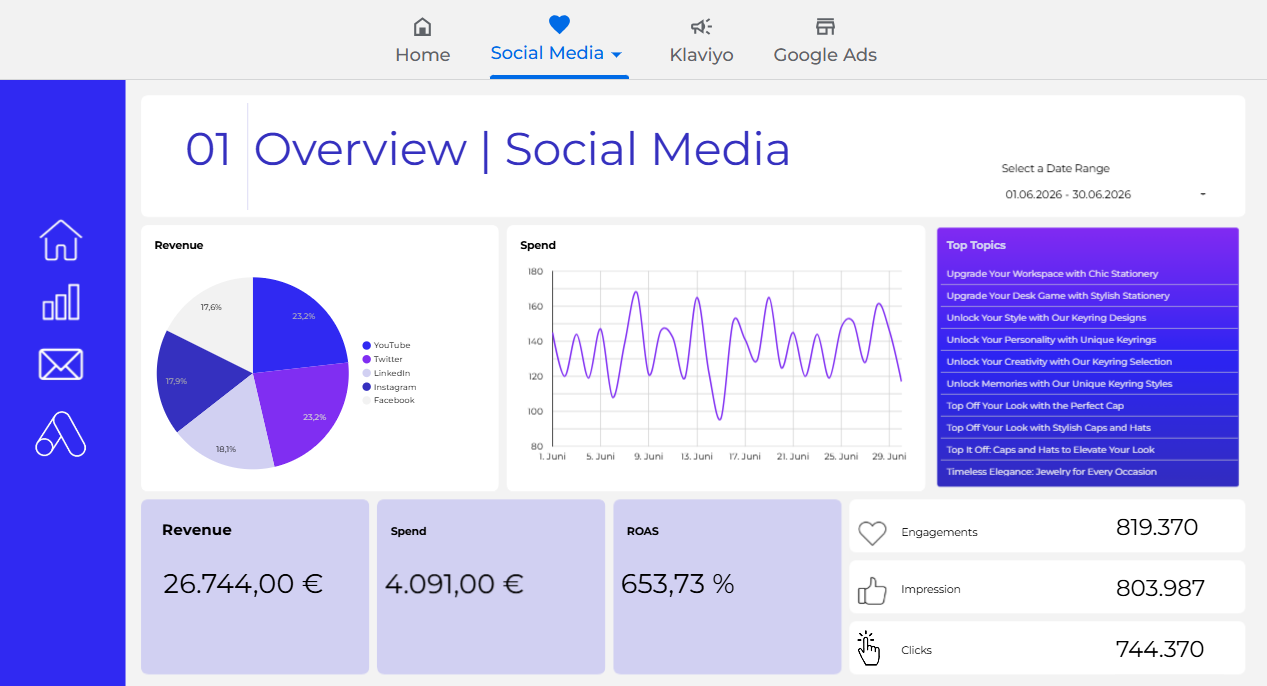Click the '01 Overview | Social Media' heading

488,149
